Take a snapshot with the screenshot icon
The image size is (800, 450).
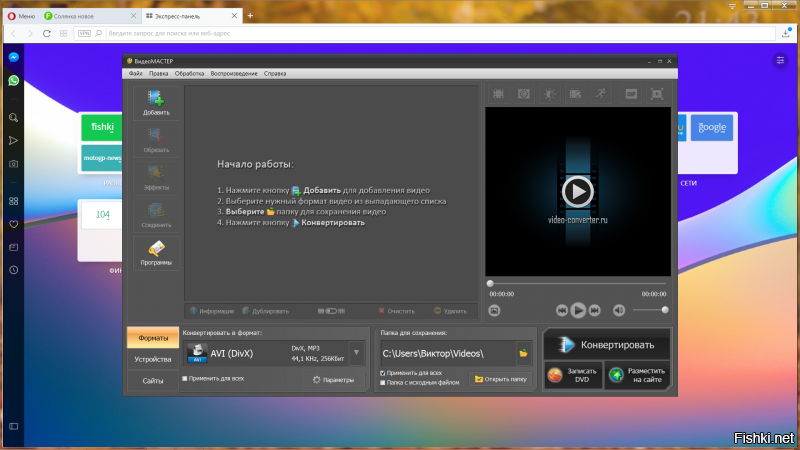click(494, 310)
